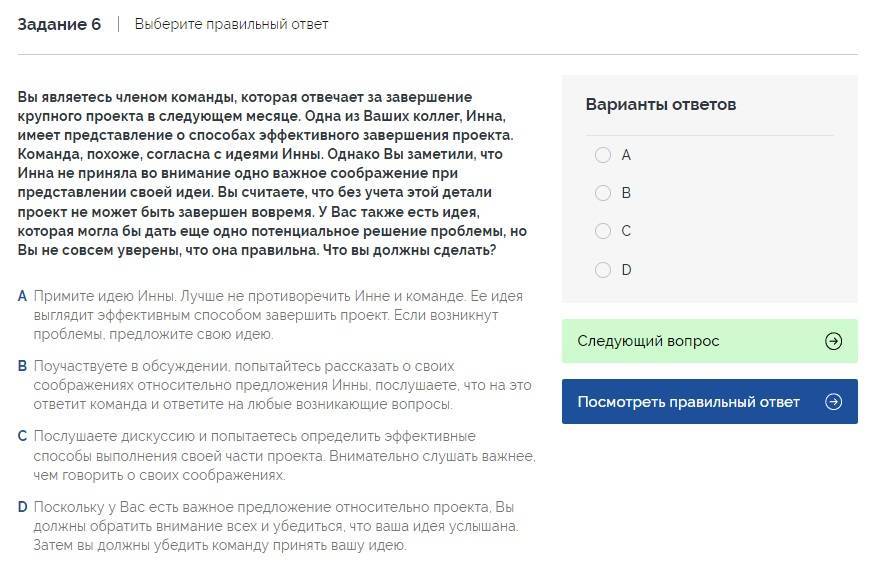Image resolution: width=874 pixels, height=577 pixels.
Task: Click the 'Следующий вопрос' button label
Action: pos(648,341)
